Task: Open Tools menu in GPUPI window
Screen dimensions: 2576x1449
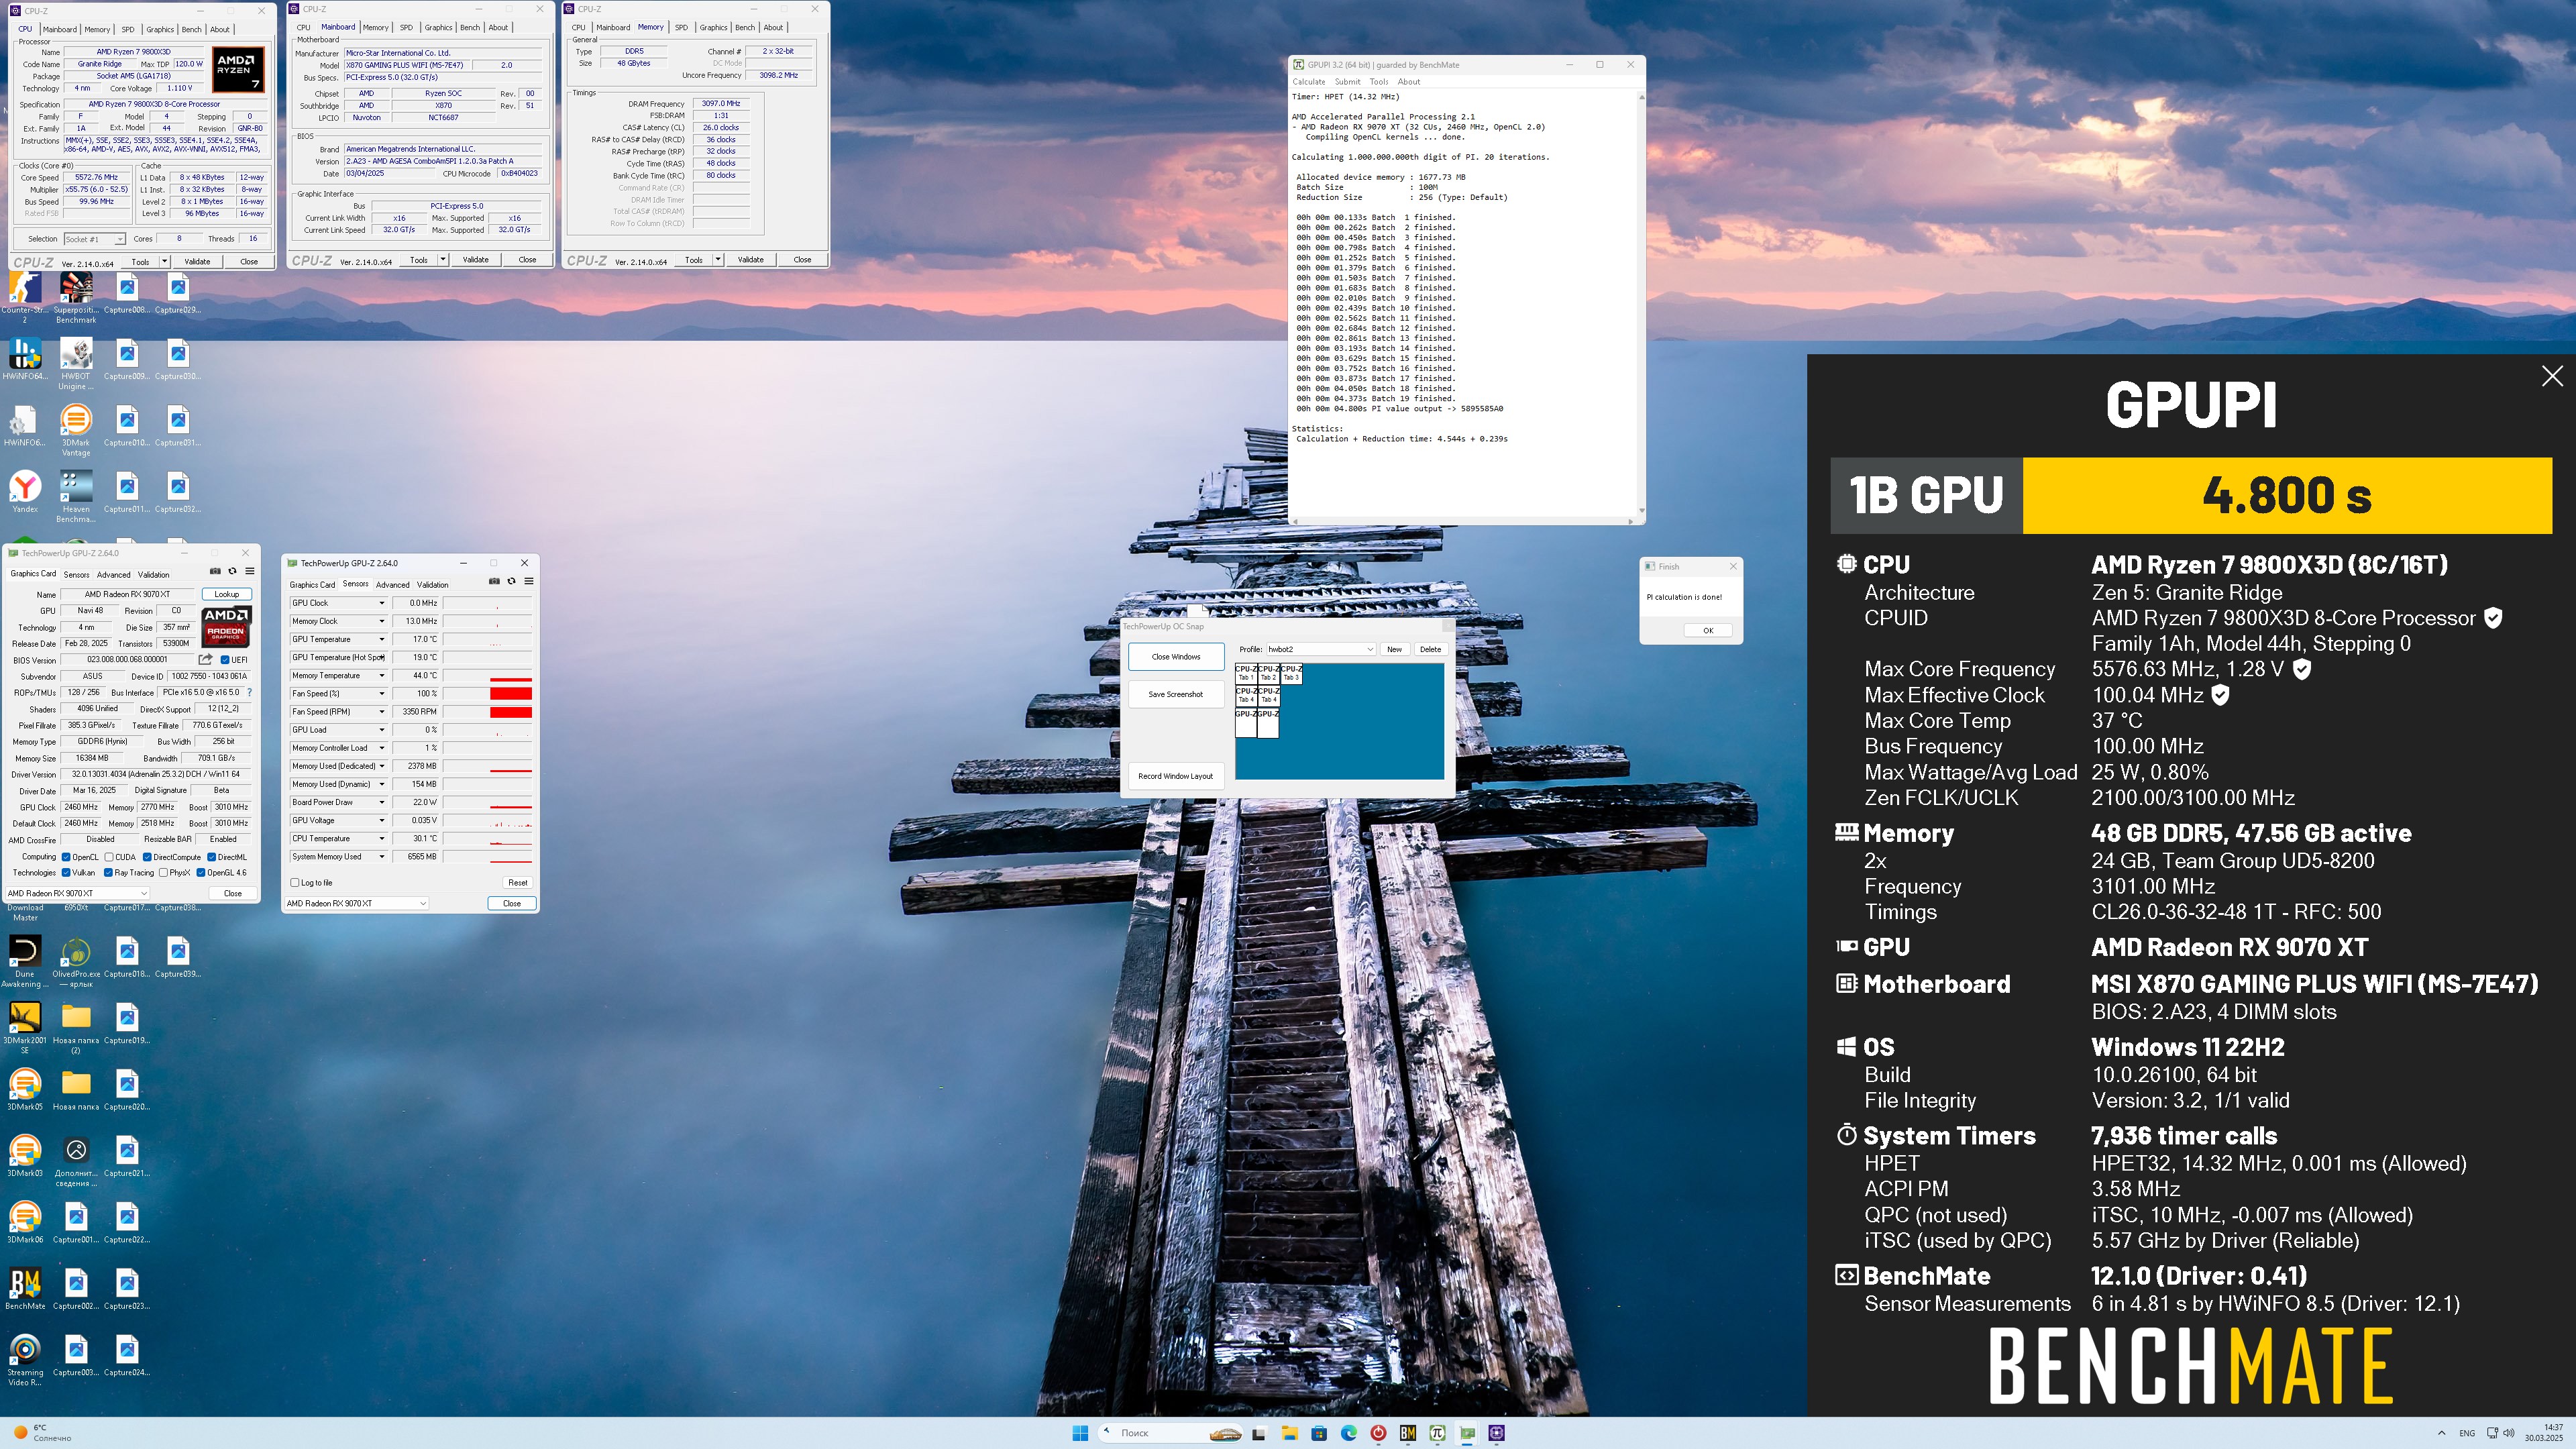Action: click(x=1379, y=82)
